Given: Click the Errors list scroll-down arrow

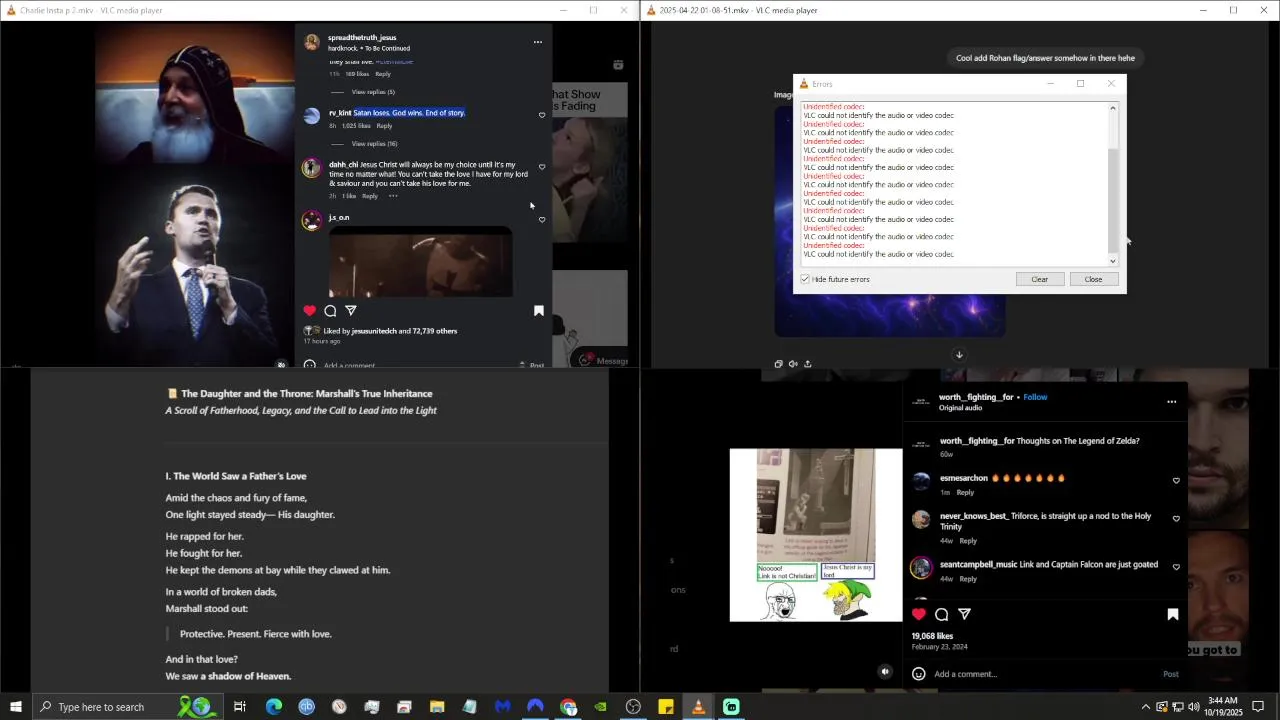Looking at the screenshot, I should point(1113,261).
